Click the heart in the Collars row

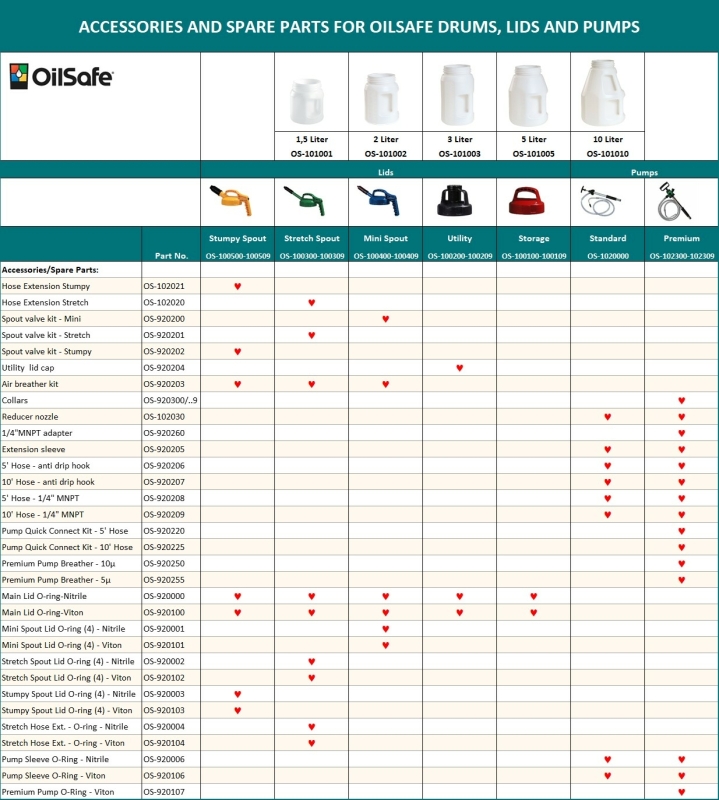681,400
